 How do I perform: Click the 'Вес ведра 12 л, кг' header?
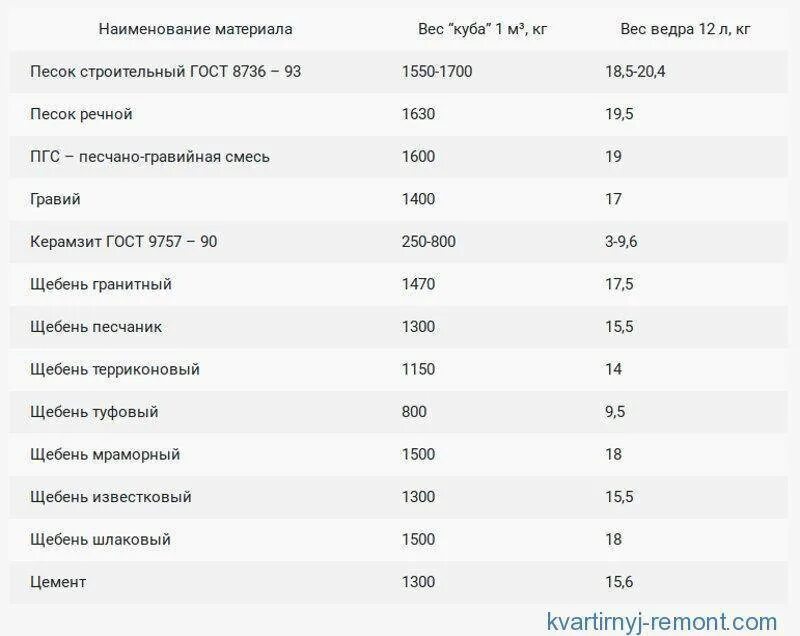coord(685,29)
